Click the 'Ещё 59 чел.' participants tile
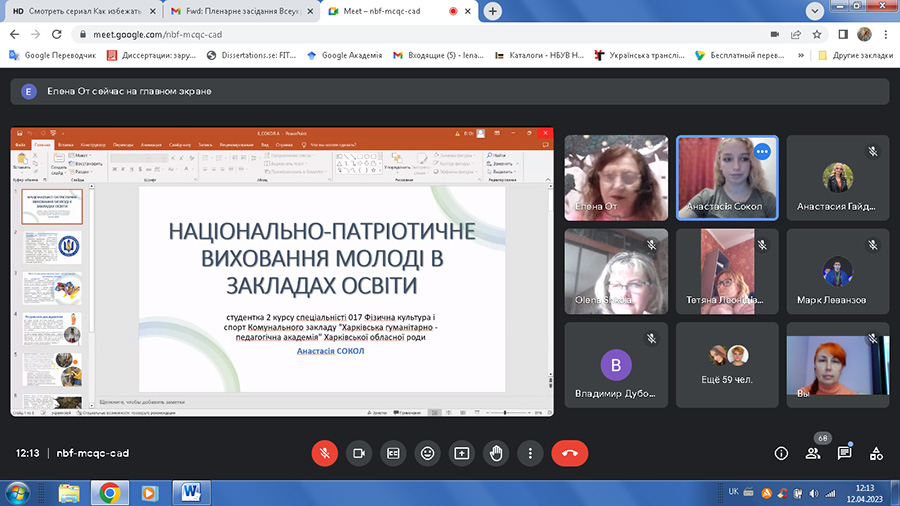This screenshot has height=506, width=900. coord(727,364)
